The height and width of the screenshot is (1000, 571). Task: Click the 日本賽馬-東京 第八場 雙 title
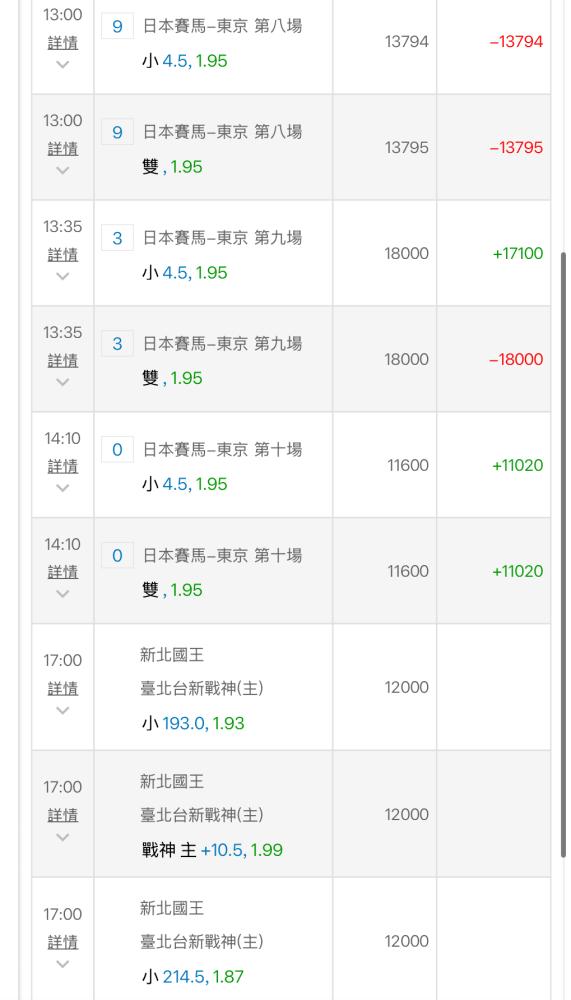tap(222, 132)
